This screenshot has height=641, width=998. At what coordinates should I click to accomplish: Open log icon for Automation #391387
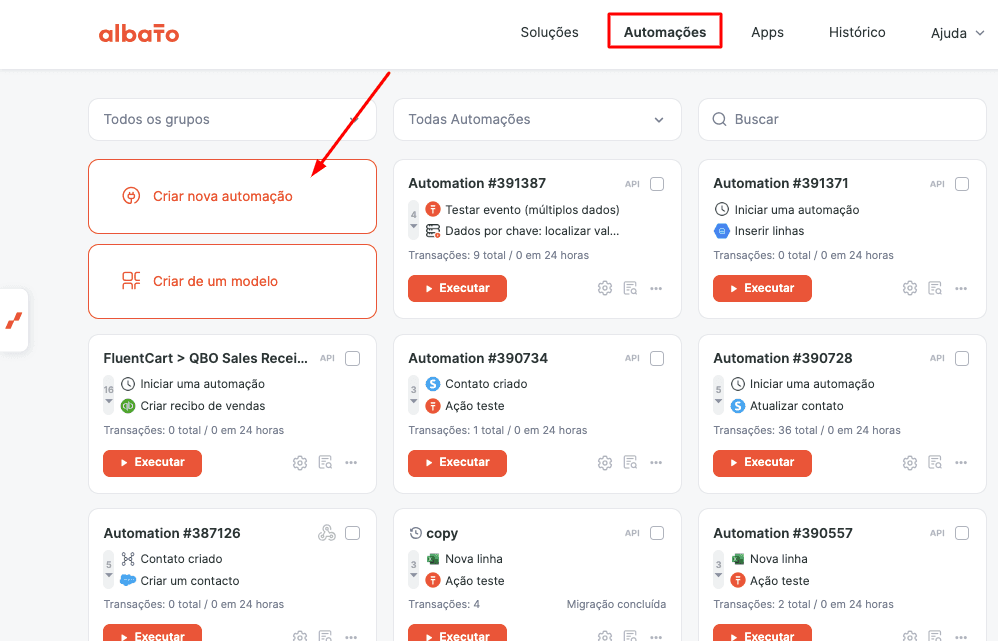(x=630, y=288)
